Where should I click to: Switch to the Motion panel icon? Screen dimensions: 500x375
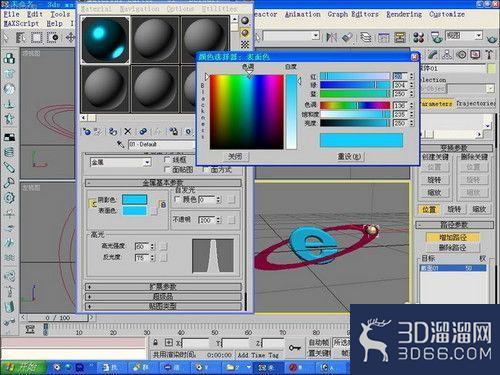[462, 54]
